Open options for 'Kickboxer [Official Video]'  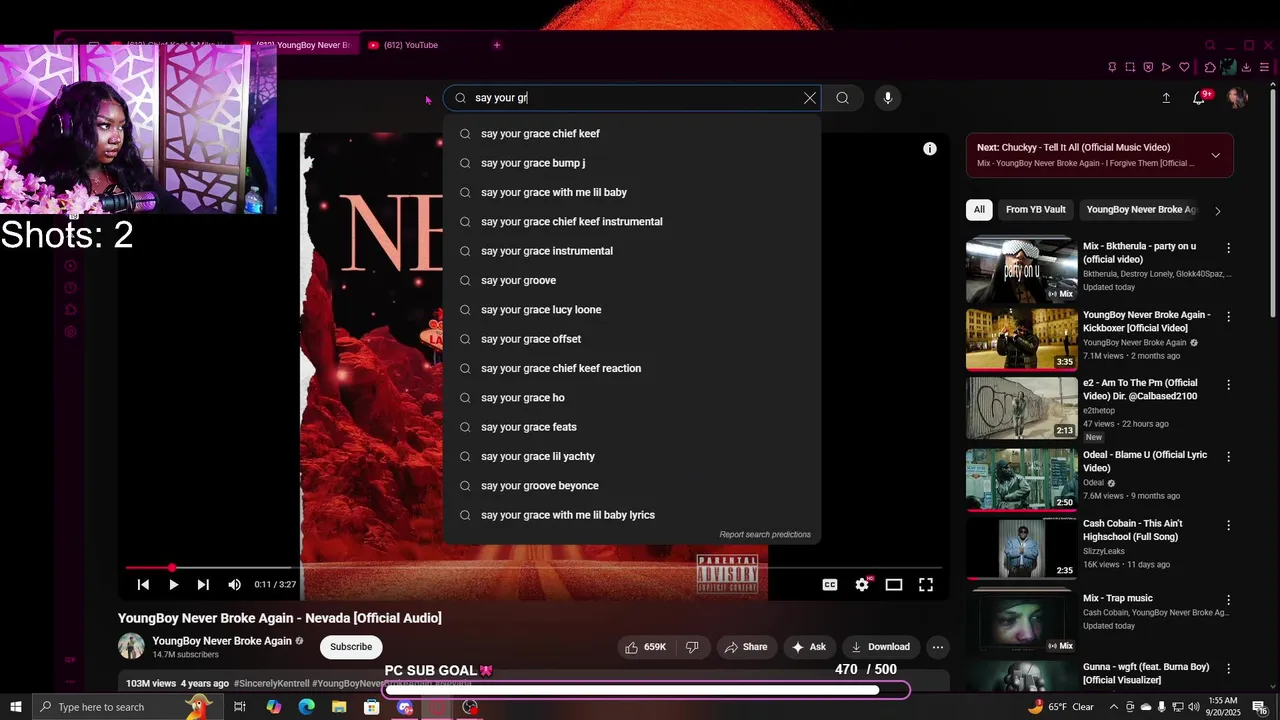click(x=1229, y=317)
